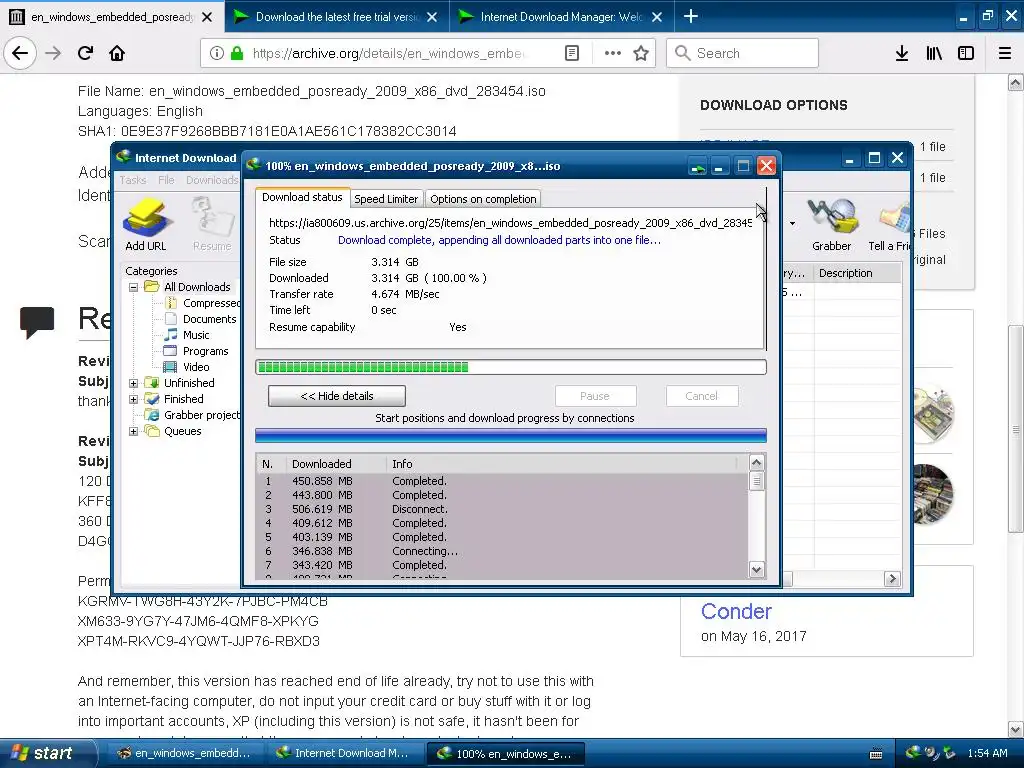Open a new Firefox tab
The image size is (1024, 768).
(690, 16)
